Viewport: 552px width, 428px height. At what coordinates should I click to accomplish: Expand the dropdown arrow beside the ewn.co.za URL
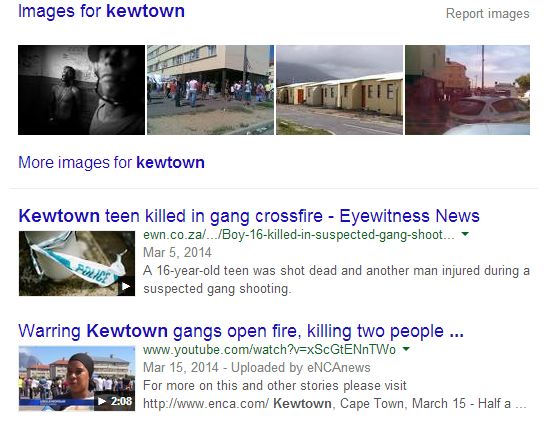(465, 234)
